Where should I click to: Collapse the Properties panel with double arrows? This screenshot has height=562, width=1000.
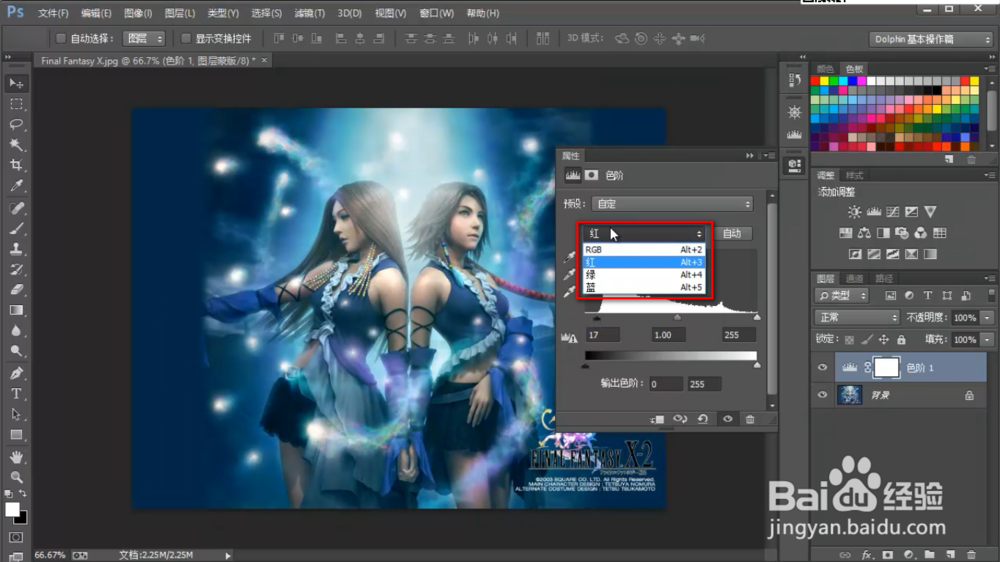click(749, 156)
